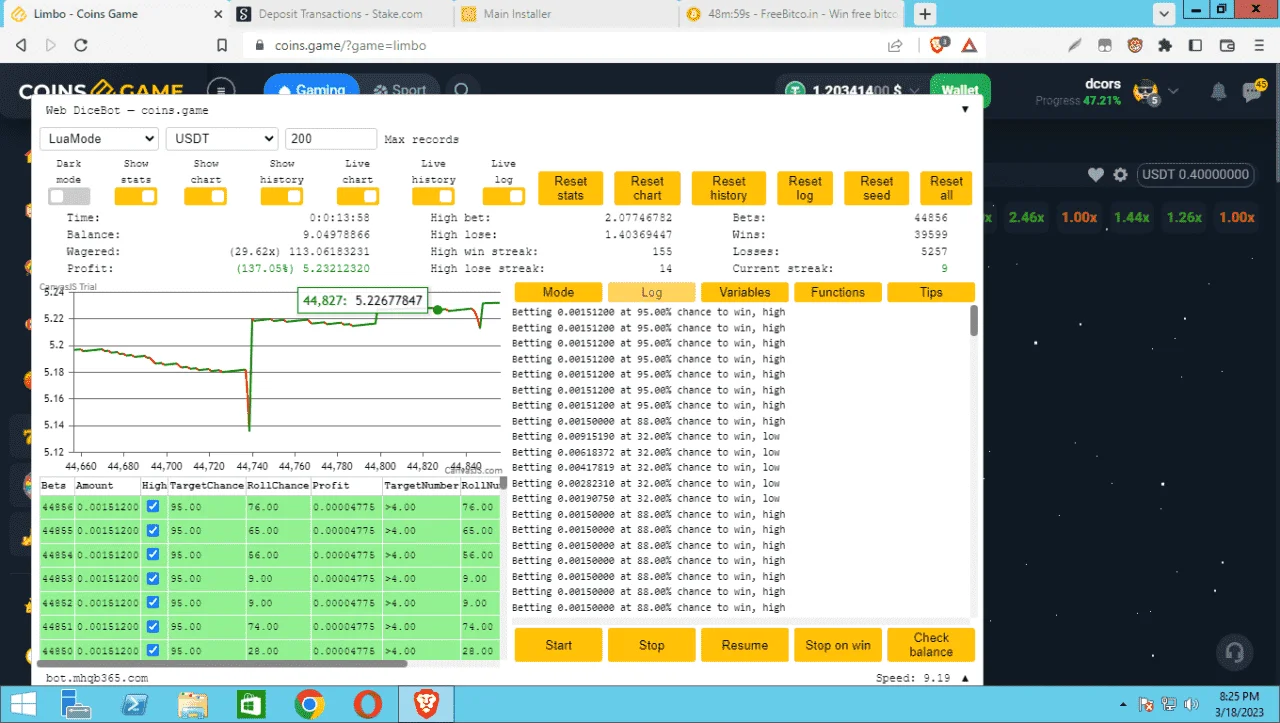The height and width of the screenshot is (723, 1280).
Task: Open the game settings gear icon
Action: pyautogui.click(x=1120, y=175)
